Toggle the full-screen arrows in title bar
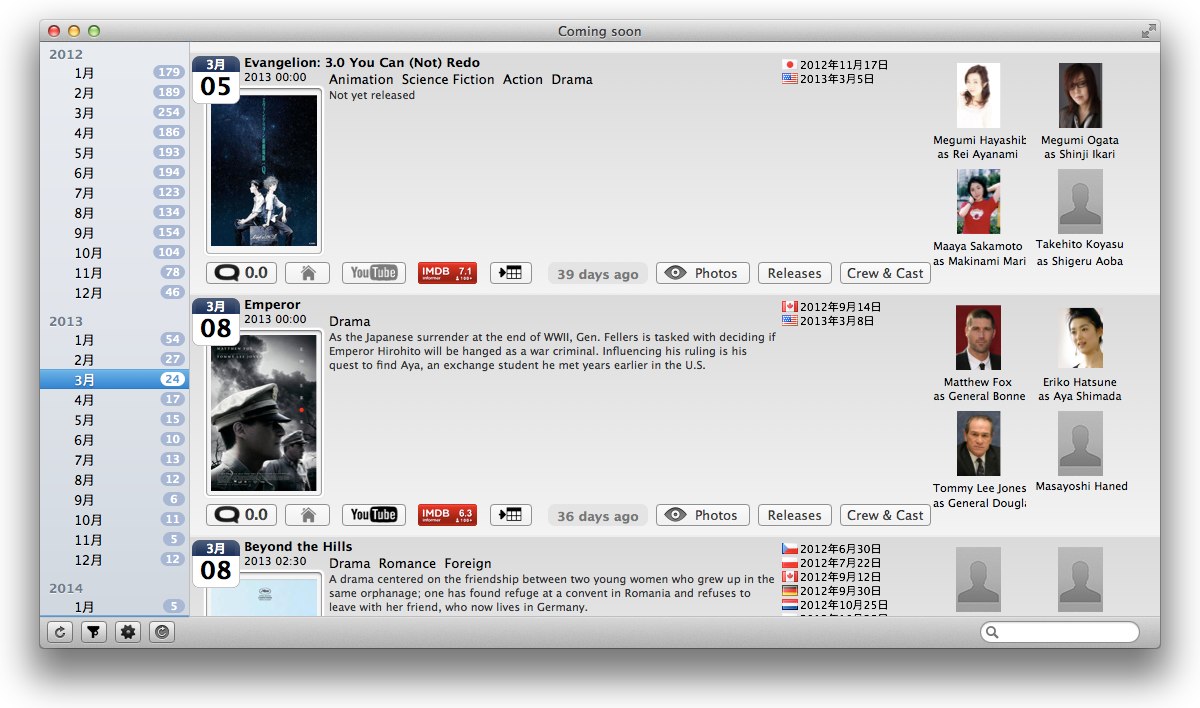1200x708 pixels. pos(1149,31)
